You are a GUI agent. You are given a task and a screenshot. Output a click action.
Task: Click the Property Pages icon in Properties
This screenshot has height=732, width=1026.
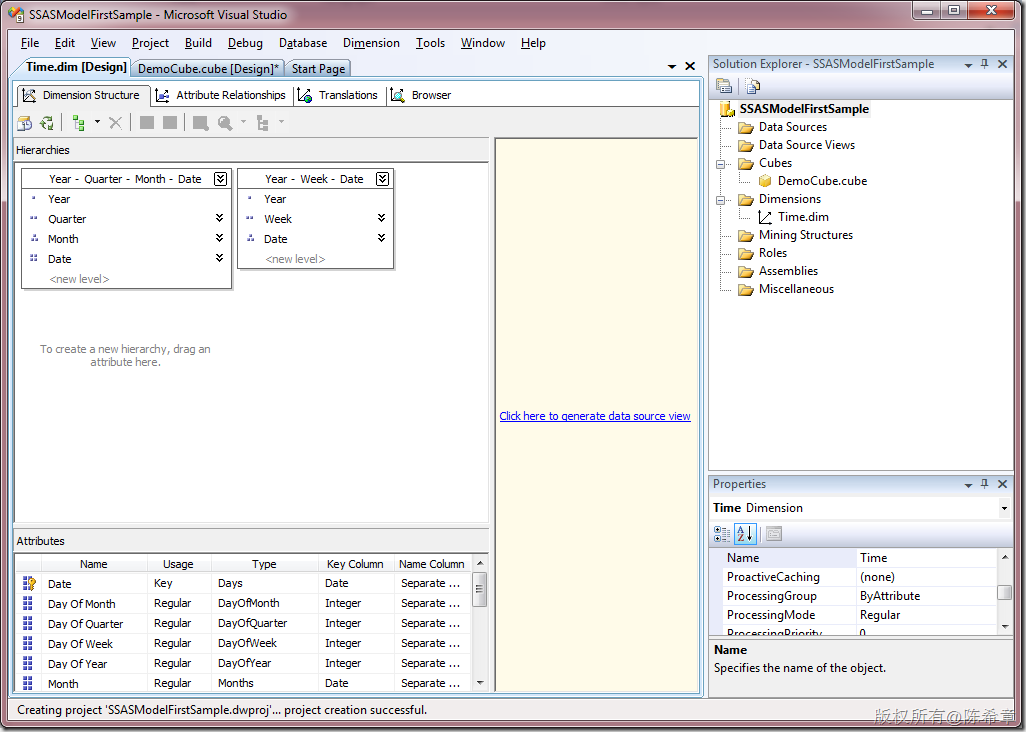coord(773,534)
